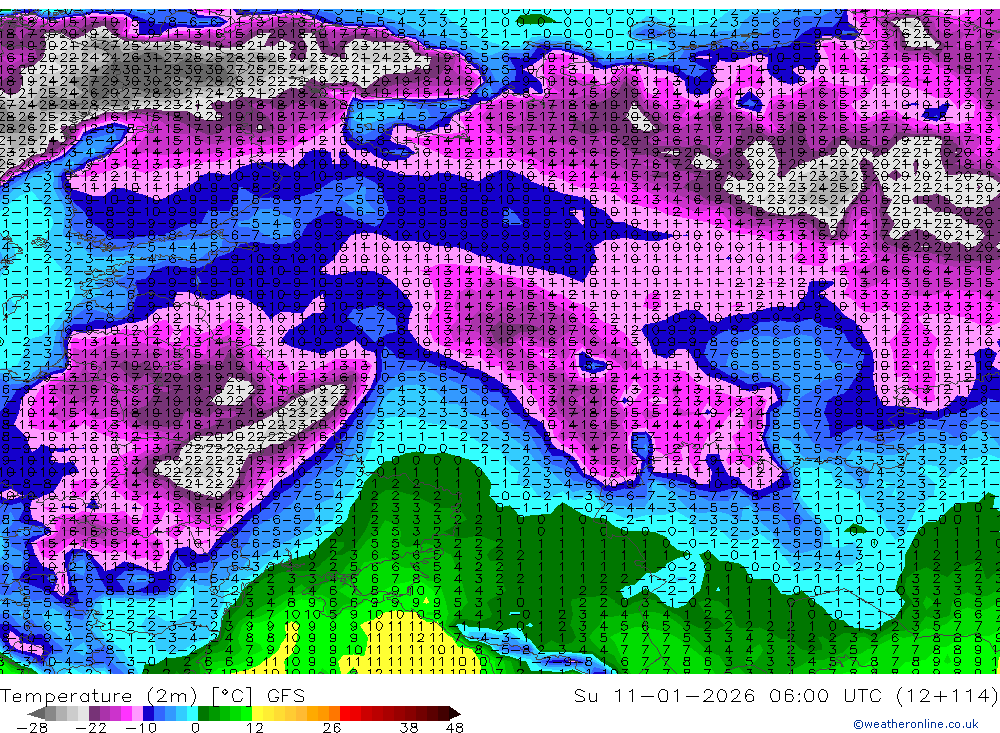Click the yellow legend swatch above 12
The height and width of the screenshot is (733, 1000).
click(257, 713)
